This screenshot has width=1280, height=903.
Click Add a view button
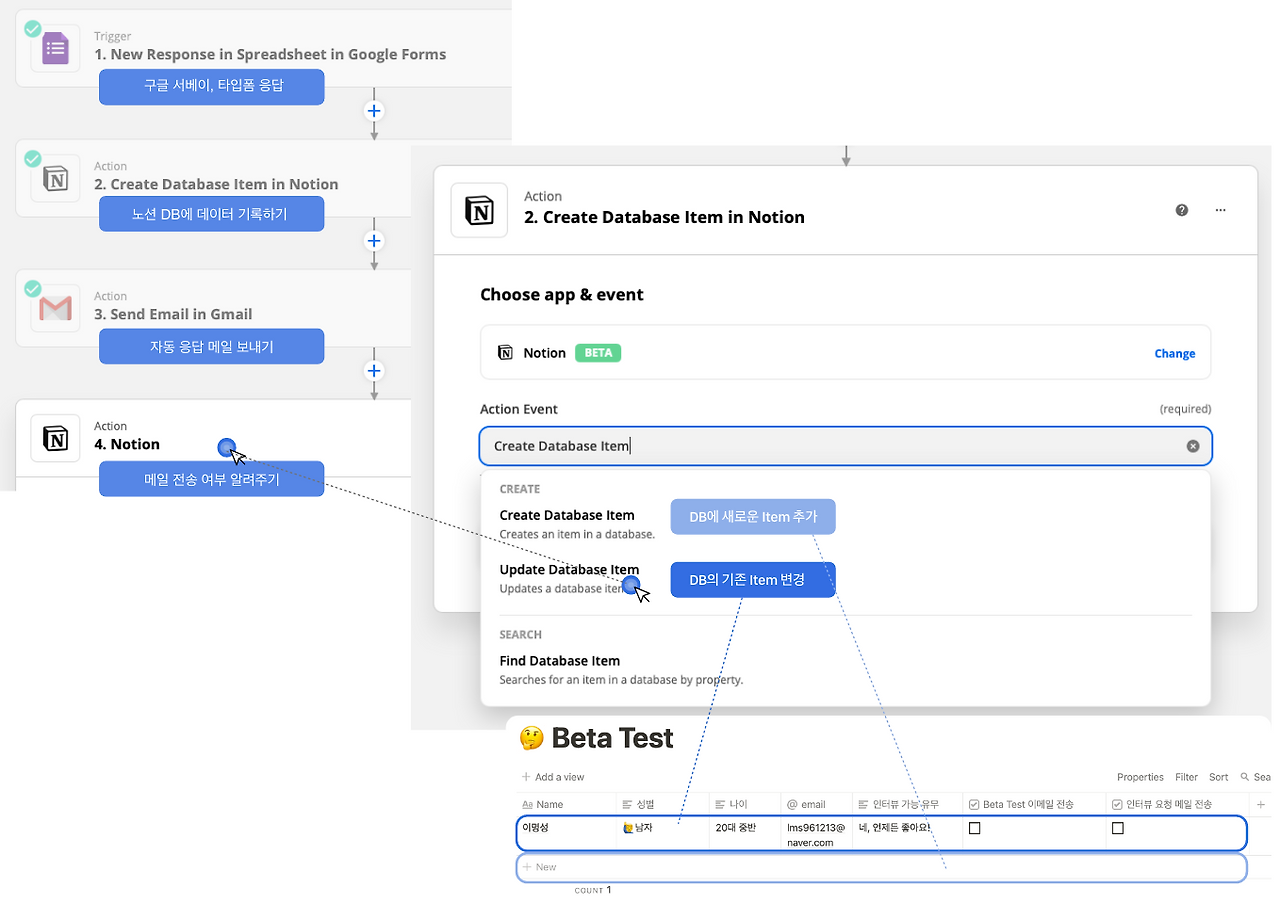point(553,777)
